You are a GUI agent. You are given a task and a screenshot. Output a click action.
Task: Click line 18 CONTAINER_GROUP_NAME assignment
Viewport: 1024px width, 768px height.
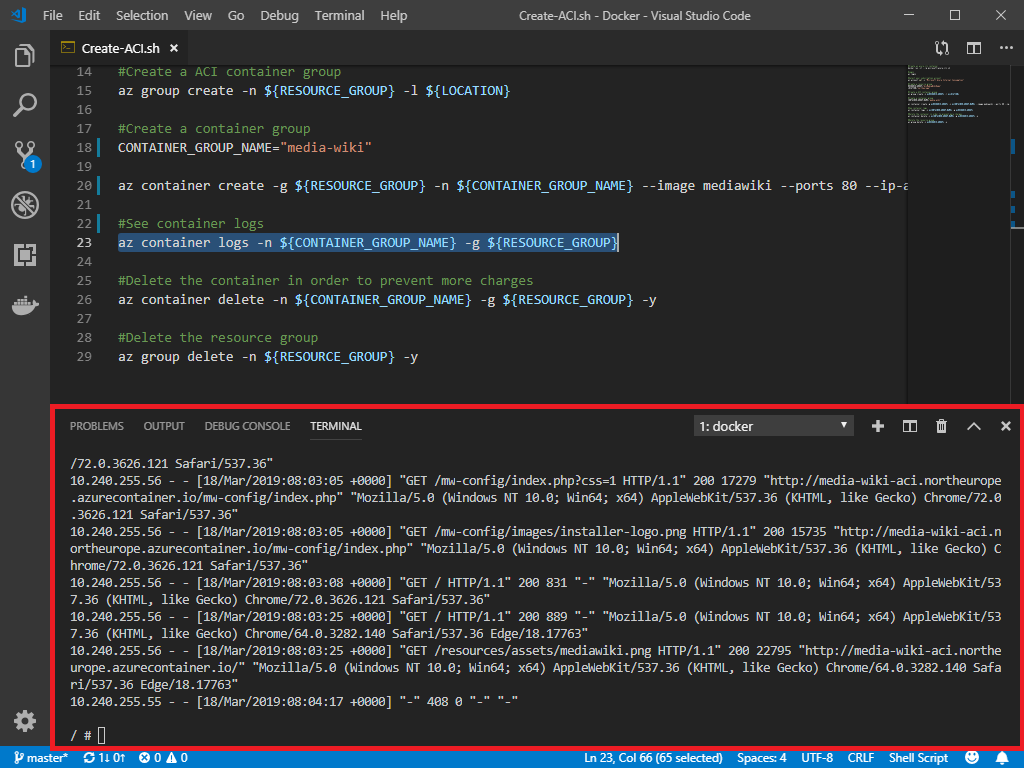click(x=244, y=148)
